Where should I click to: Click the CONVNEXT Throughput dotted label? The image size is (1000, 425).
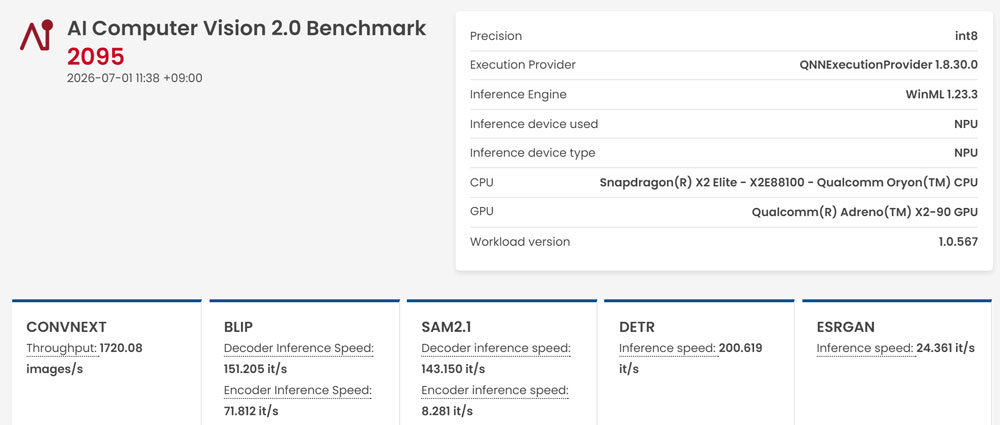(61, 348)
